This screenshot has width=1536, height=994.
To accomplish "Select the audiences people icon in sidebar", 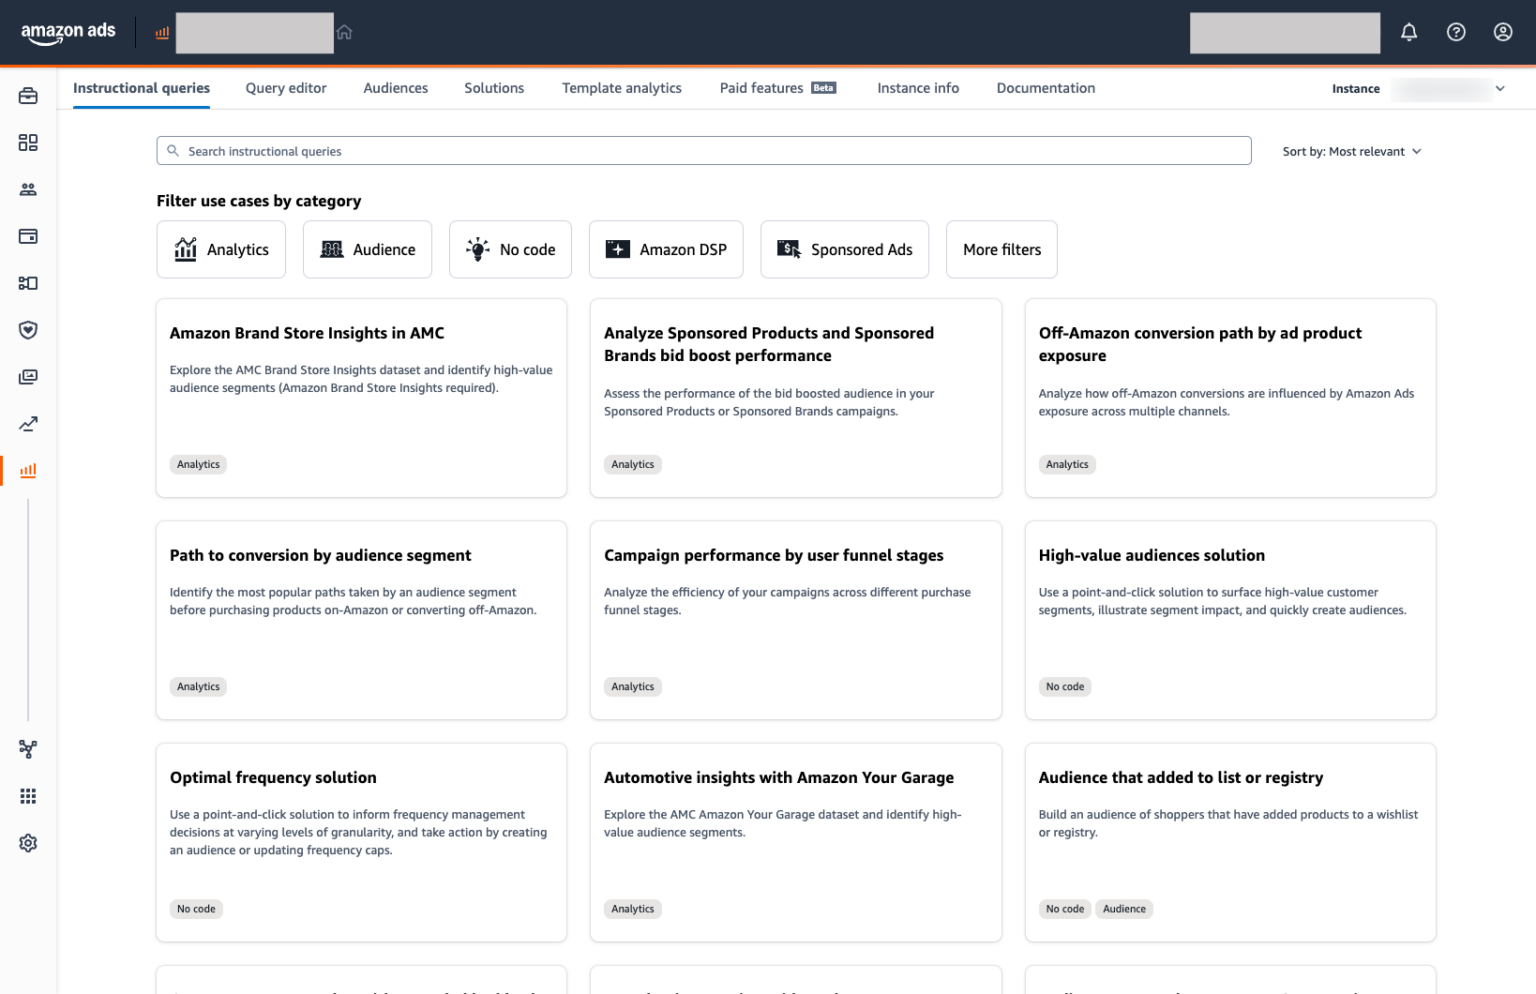I will 28,189.
